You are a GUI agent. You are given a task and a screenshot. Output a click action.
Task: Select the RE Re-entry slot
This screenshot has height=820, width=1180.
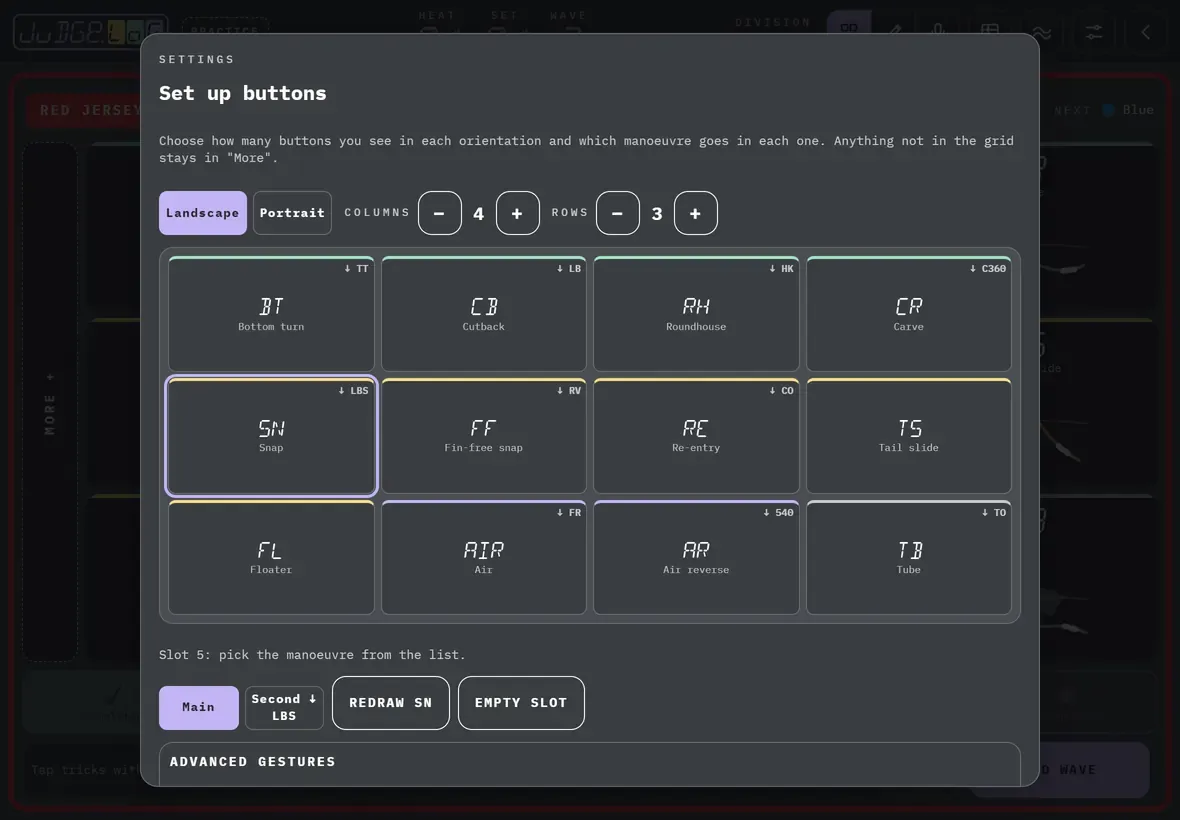(x=696, y=436)
